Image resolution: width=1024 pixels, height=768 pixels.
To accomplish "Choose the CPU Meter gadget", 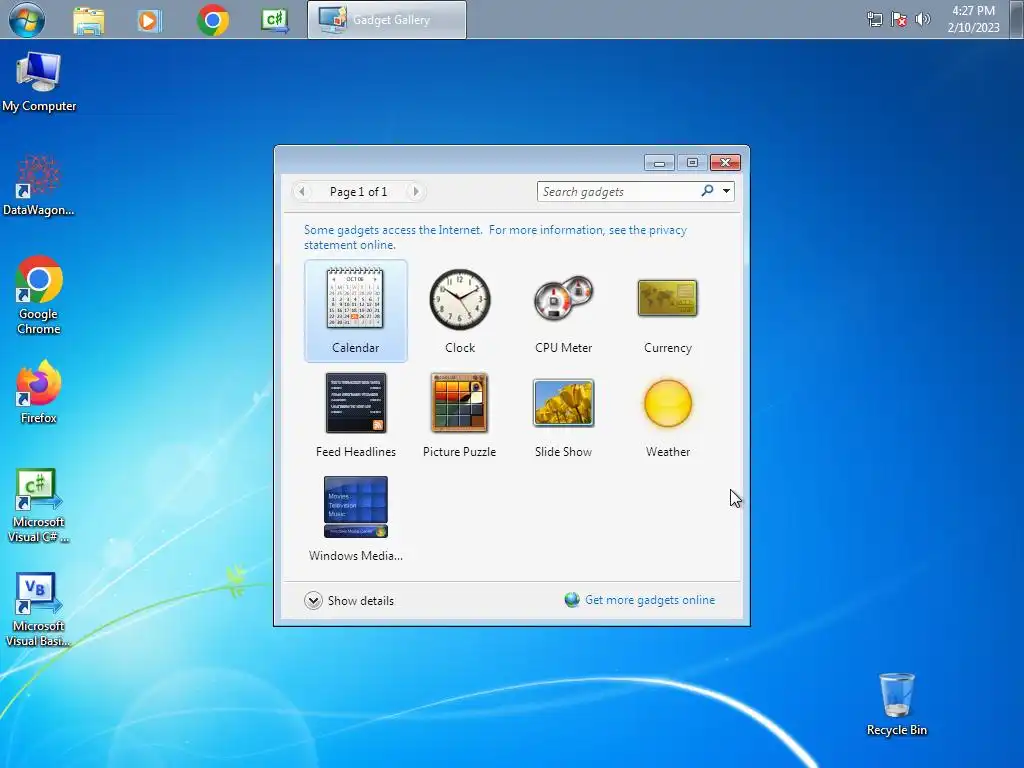I will tap(564, 310).
